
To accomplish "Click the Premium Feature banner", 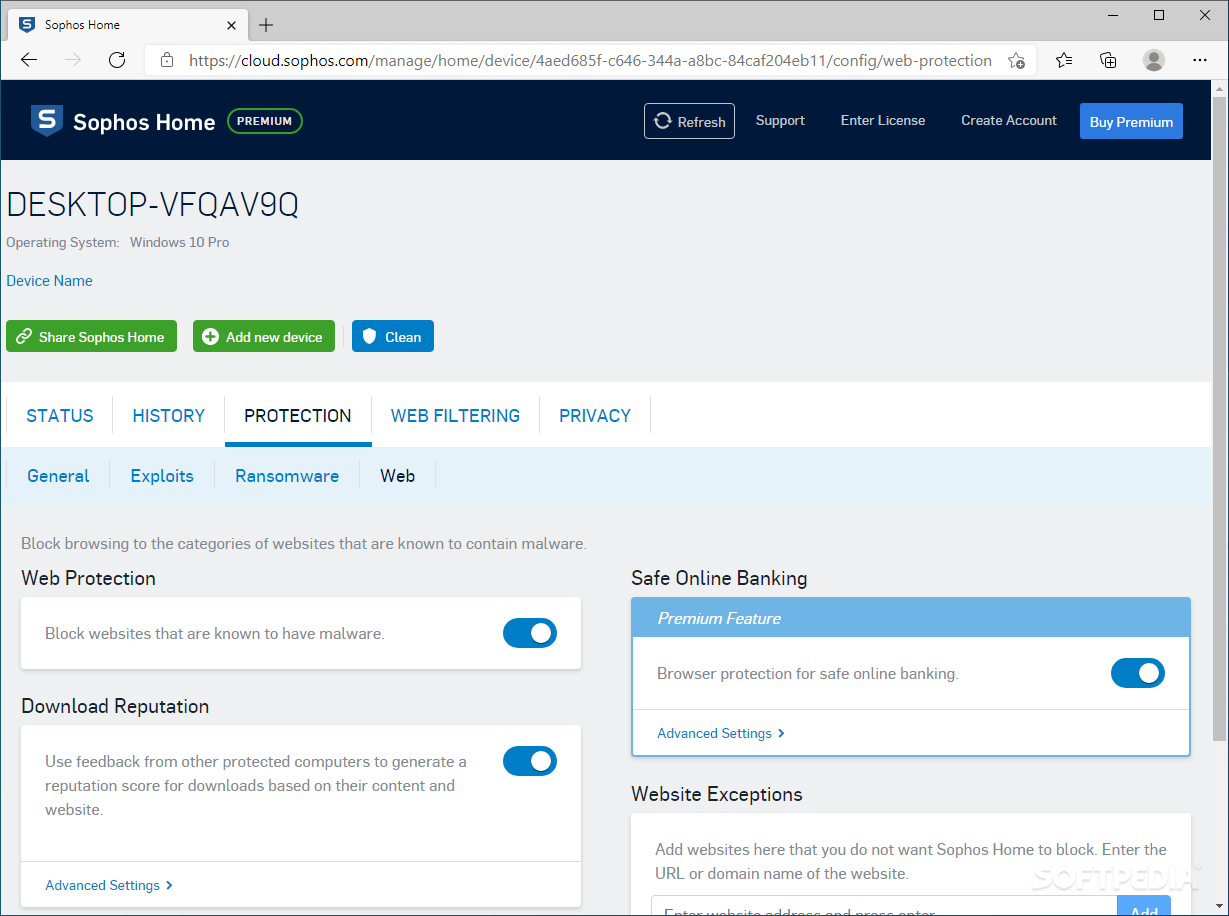I will click(x=911, y=618).
